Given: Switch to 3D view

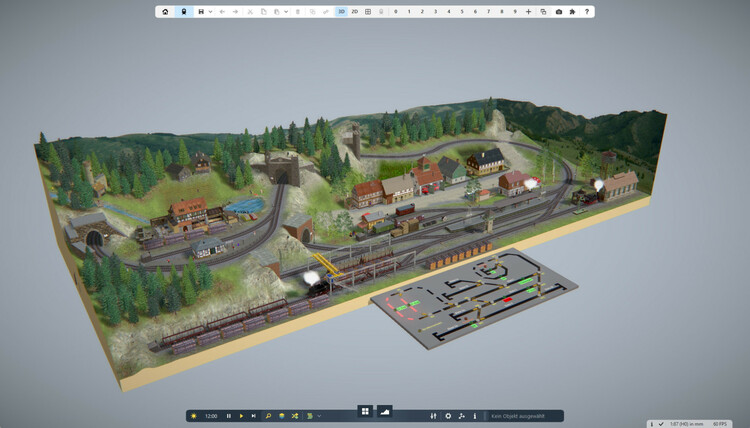Looking at the screenshot, I should coord(341,12).
